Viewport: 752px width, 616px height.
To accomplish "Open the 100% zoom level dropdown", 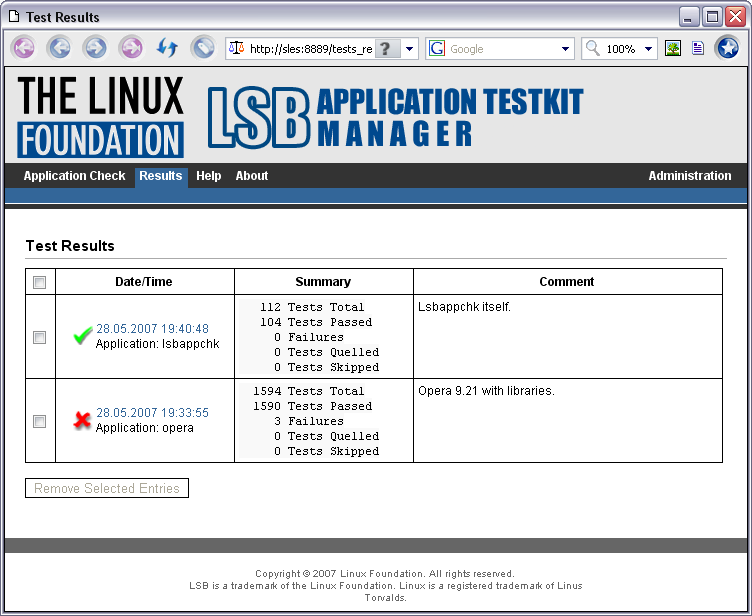I will coord(648,48).
